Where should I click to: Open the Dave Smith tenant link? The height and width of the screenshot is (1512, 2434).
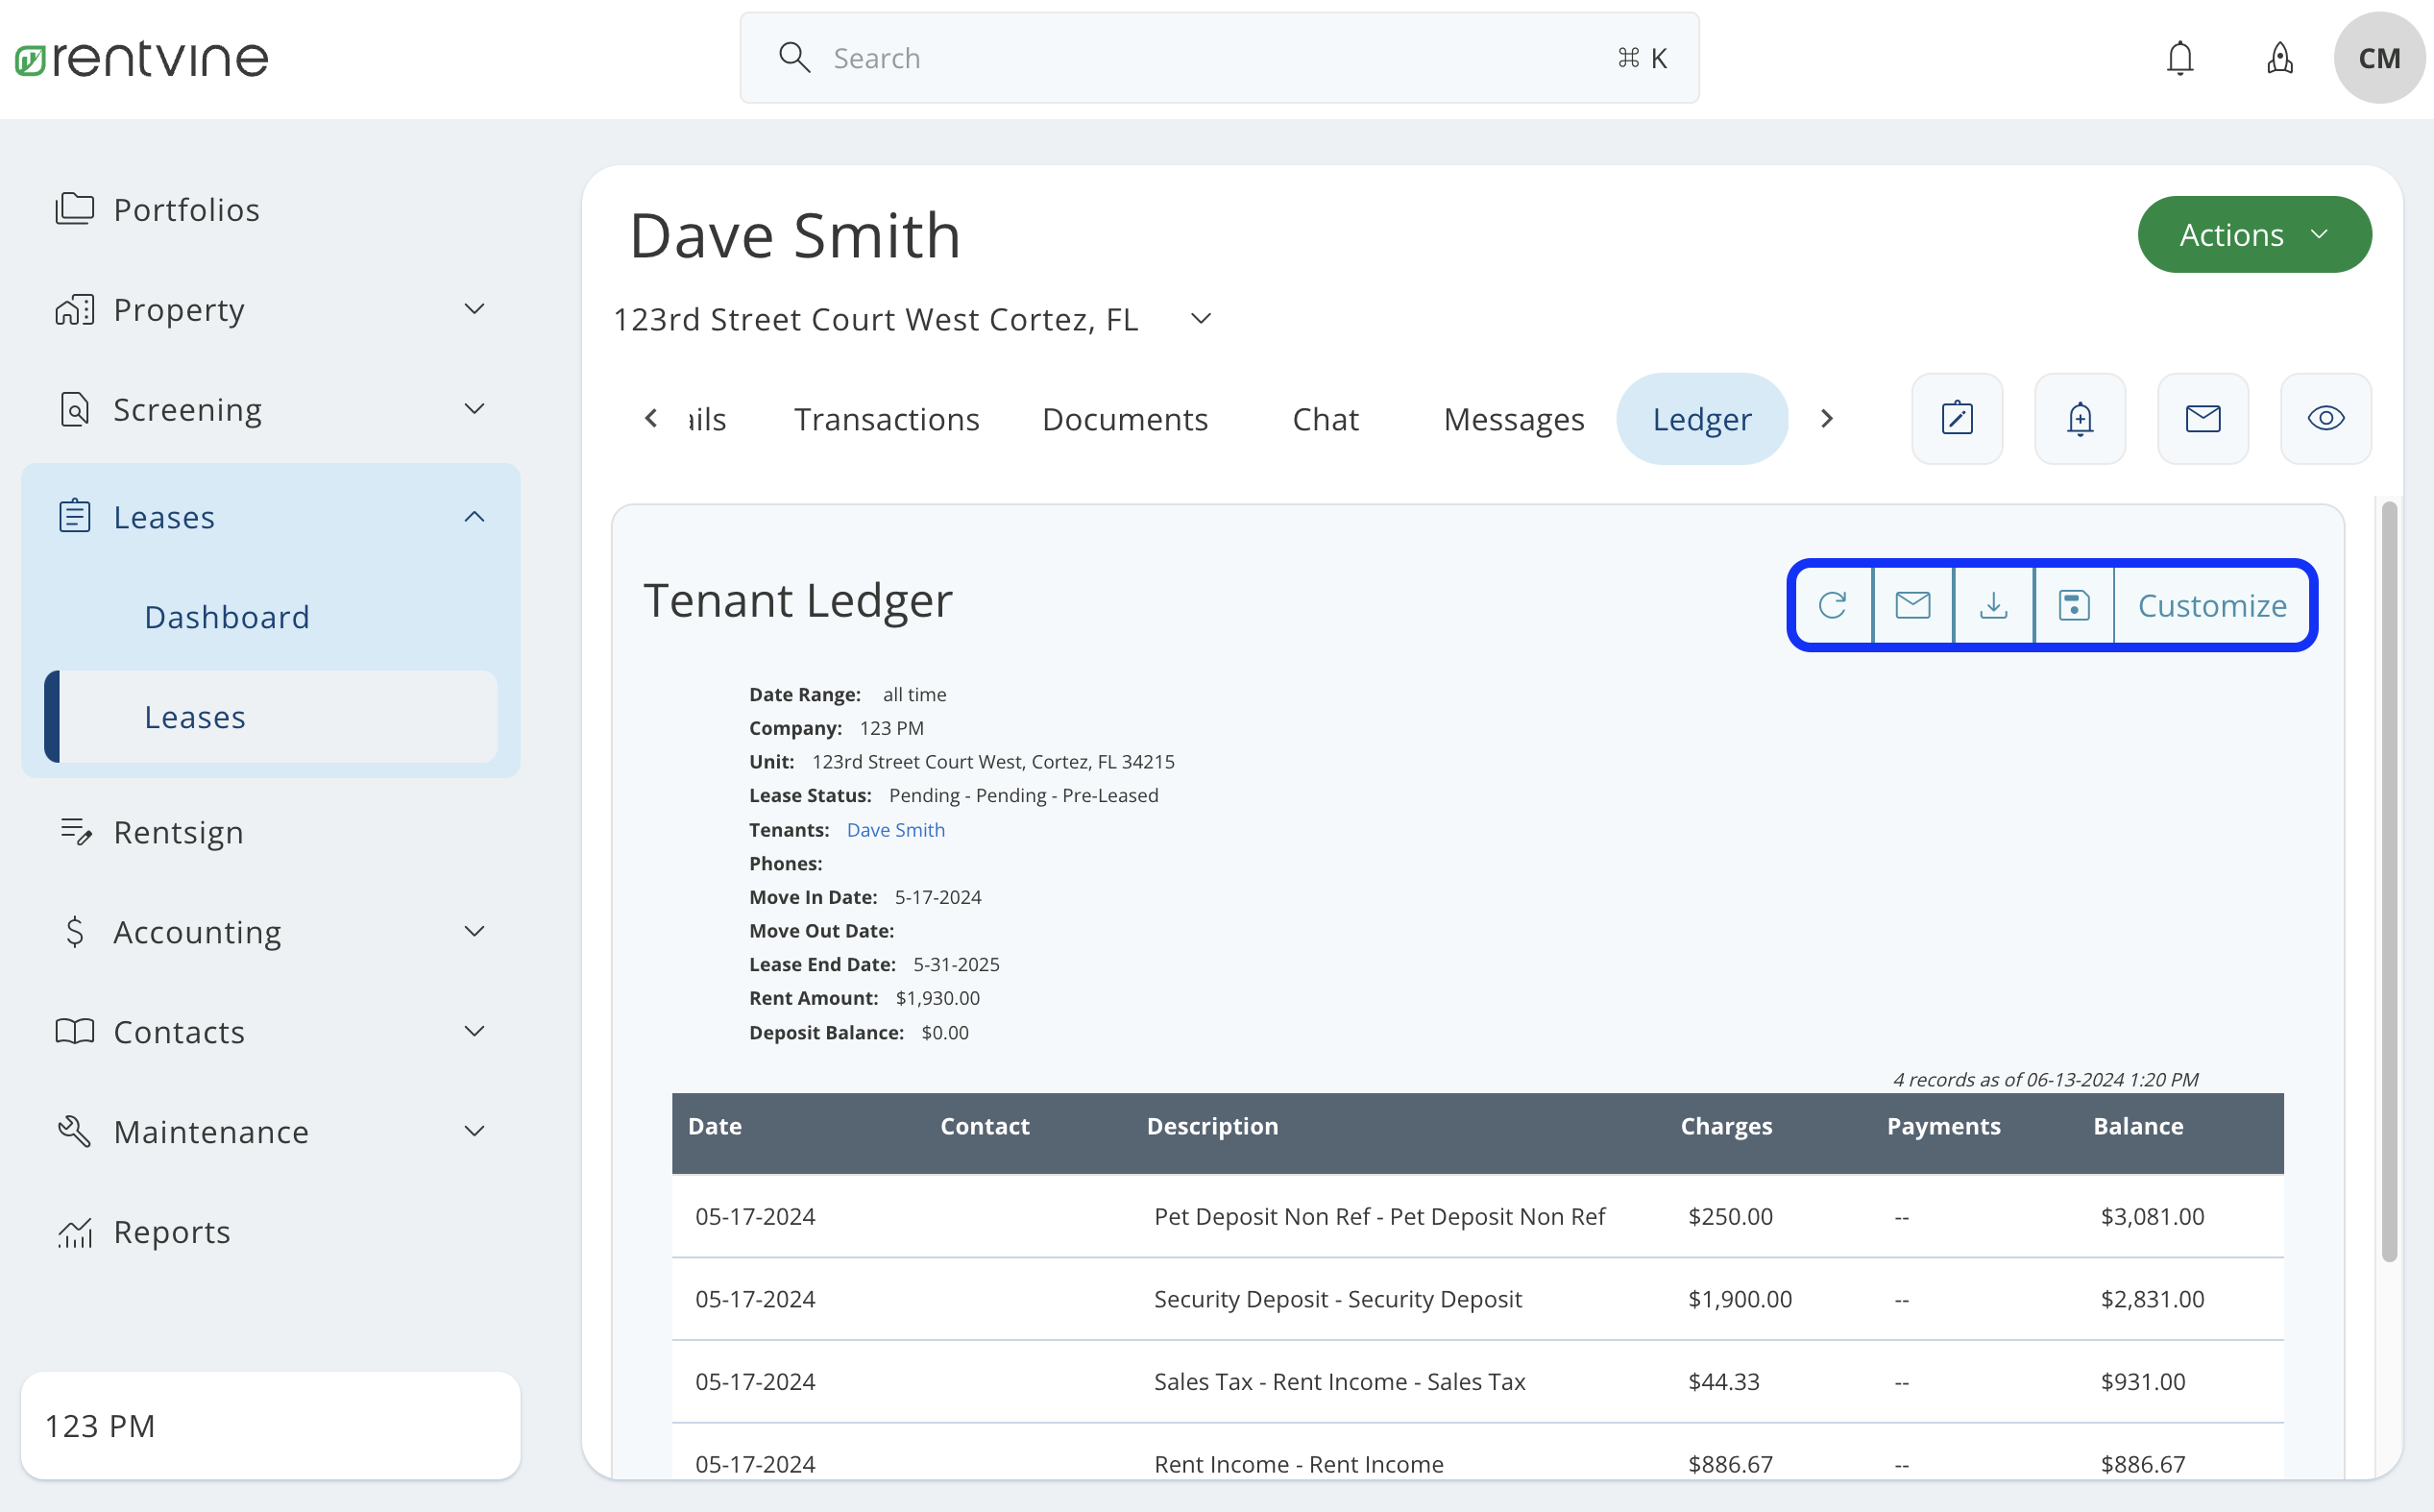click(x=895, y=829)
